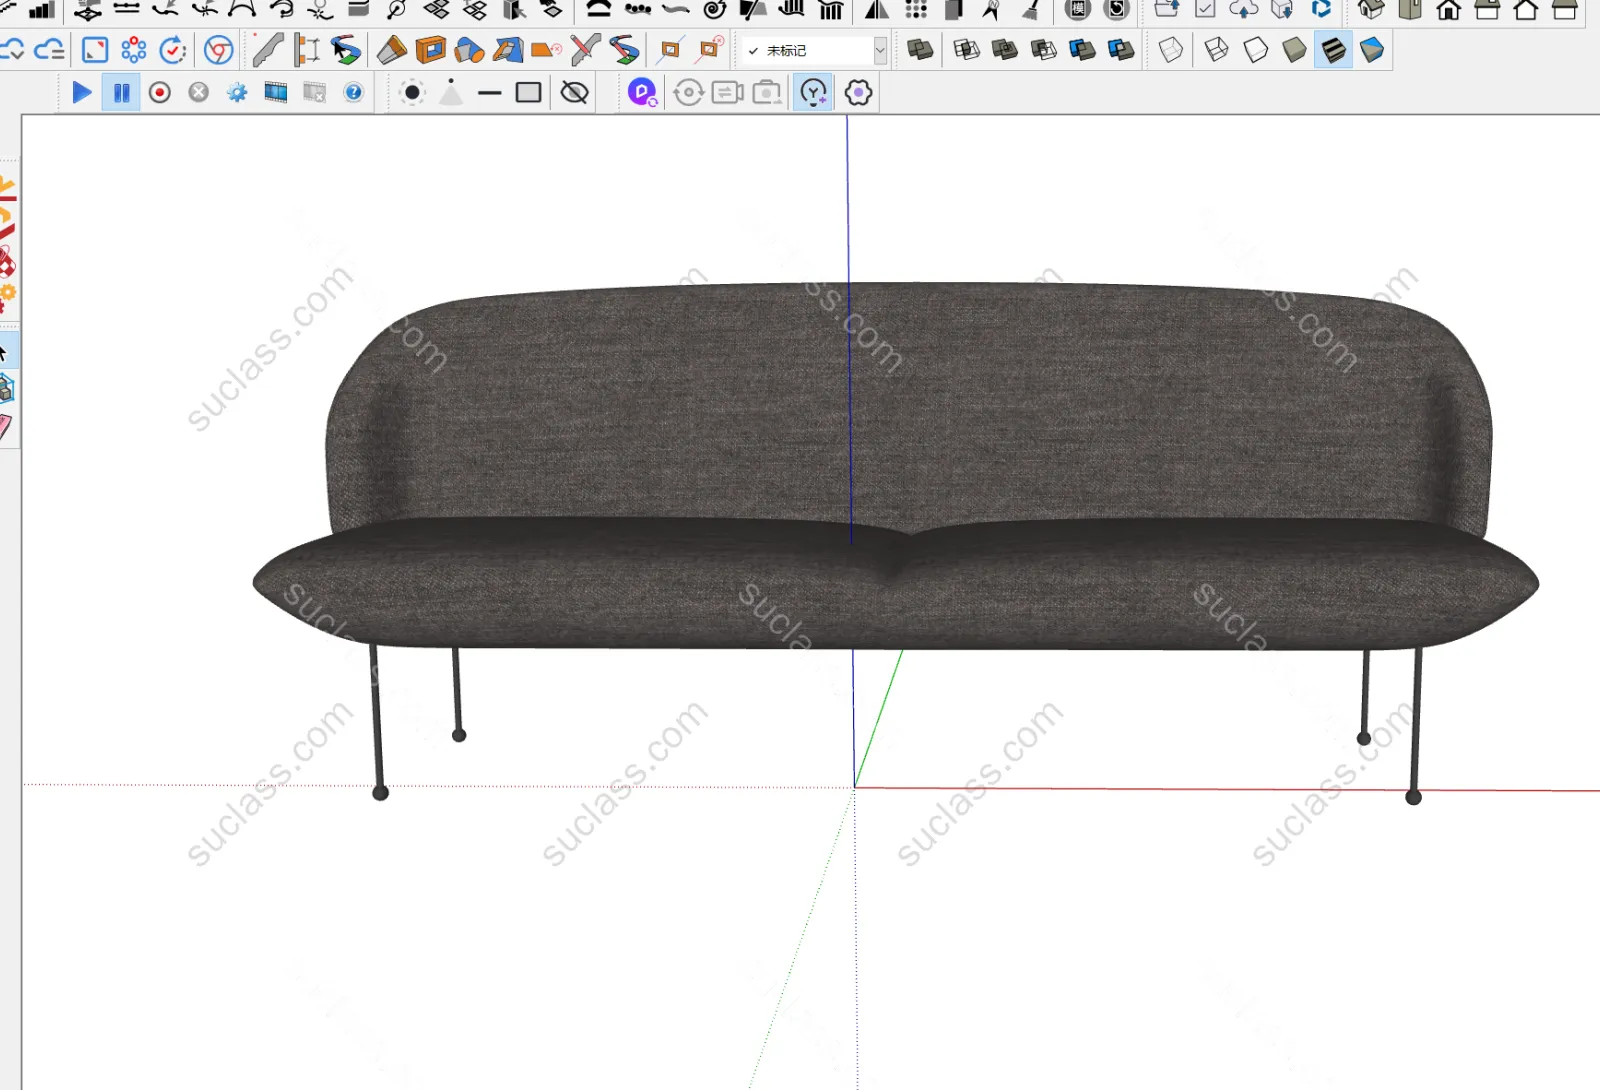Viewport: 1600px width, 1090px height.
Task: Toggle the crossed-out eye visibility icon
Action: coord(575,93)
